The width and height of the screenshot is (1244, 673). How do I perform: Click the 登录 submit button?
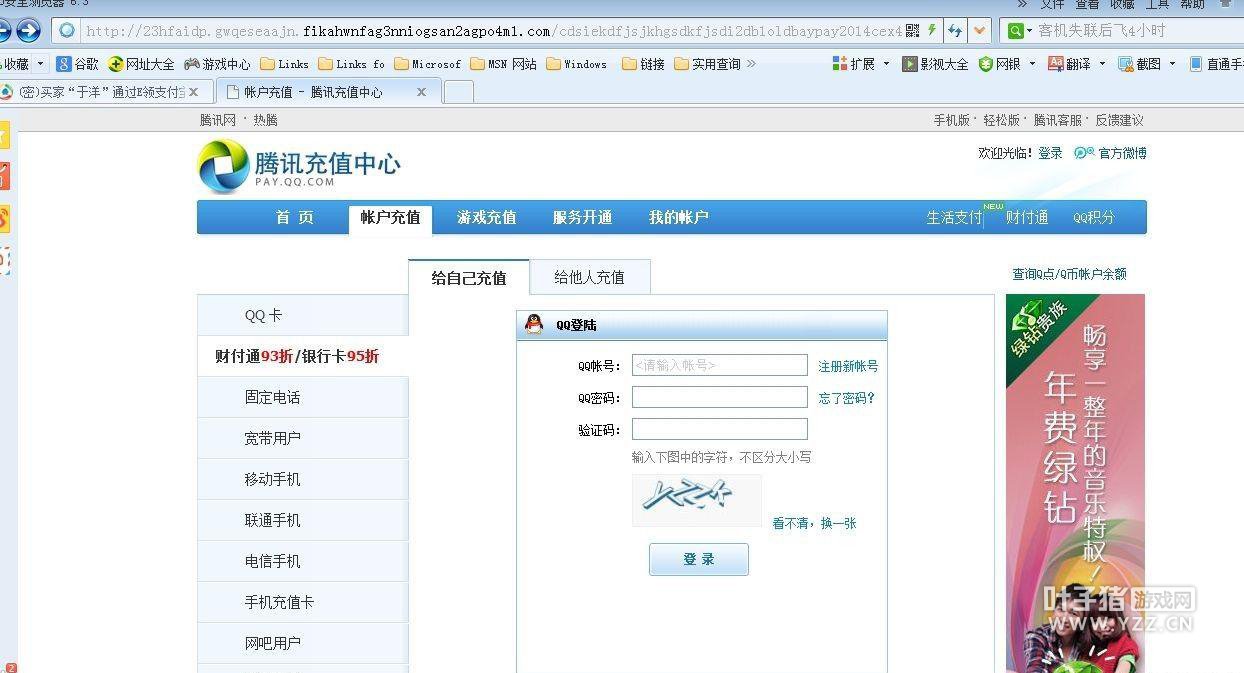699,560
